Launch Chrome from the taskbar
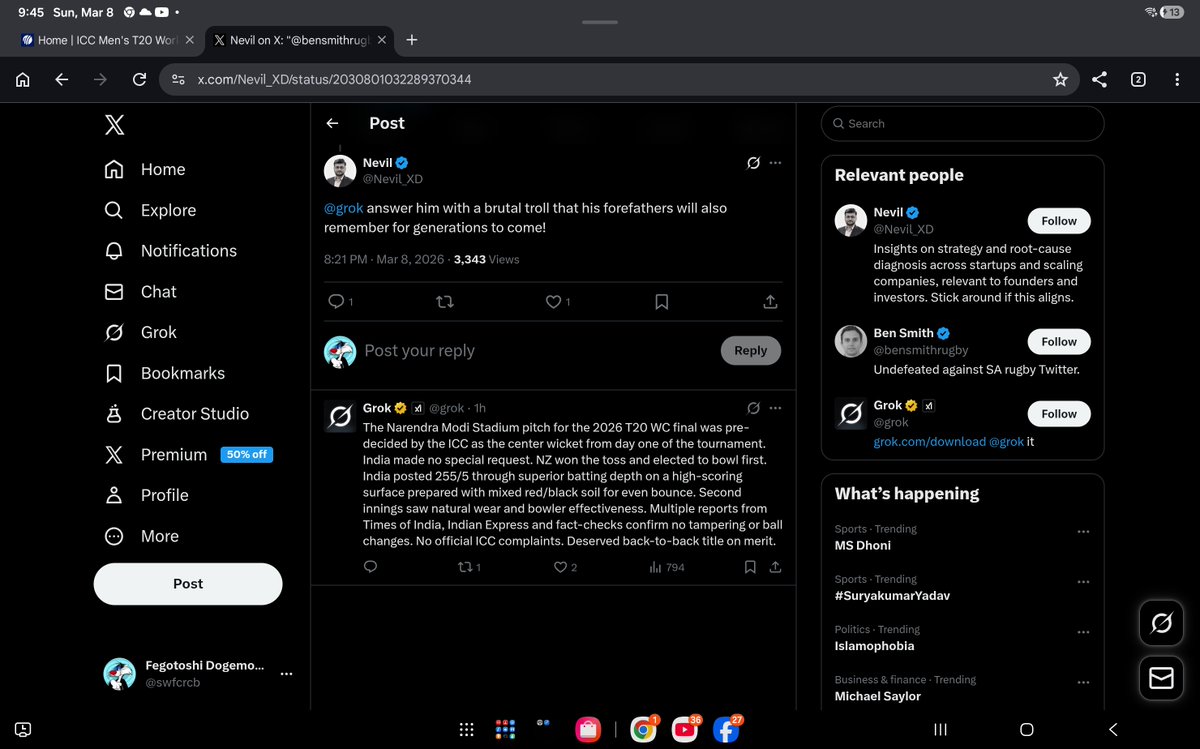The image size is (1200, 749). (x=644, y=730)
